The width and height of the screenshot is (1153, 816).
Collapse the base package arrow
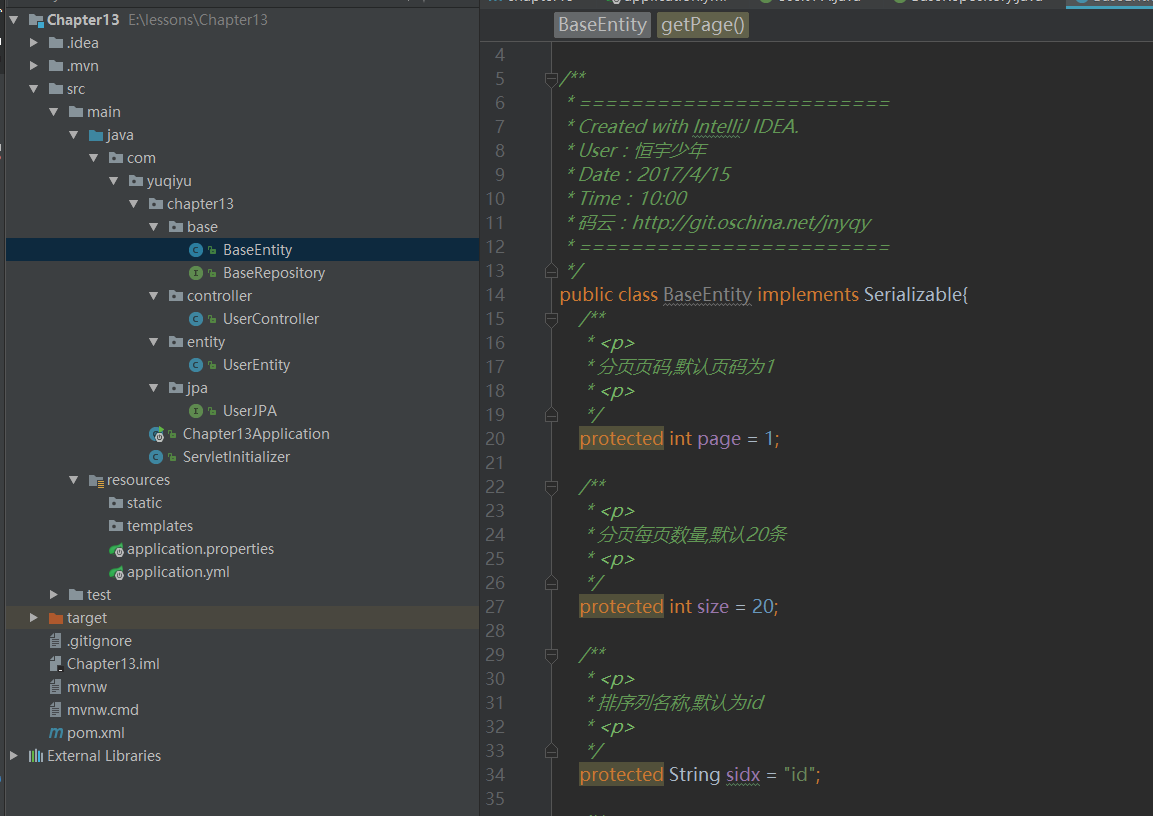(153, 226)
